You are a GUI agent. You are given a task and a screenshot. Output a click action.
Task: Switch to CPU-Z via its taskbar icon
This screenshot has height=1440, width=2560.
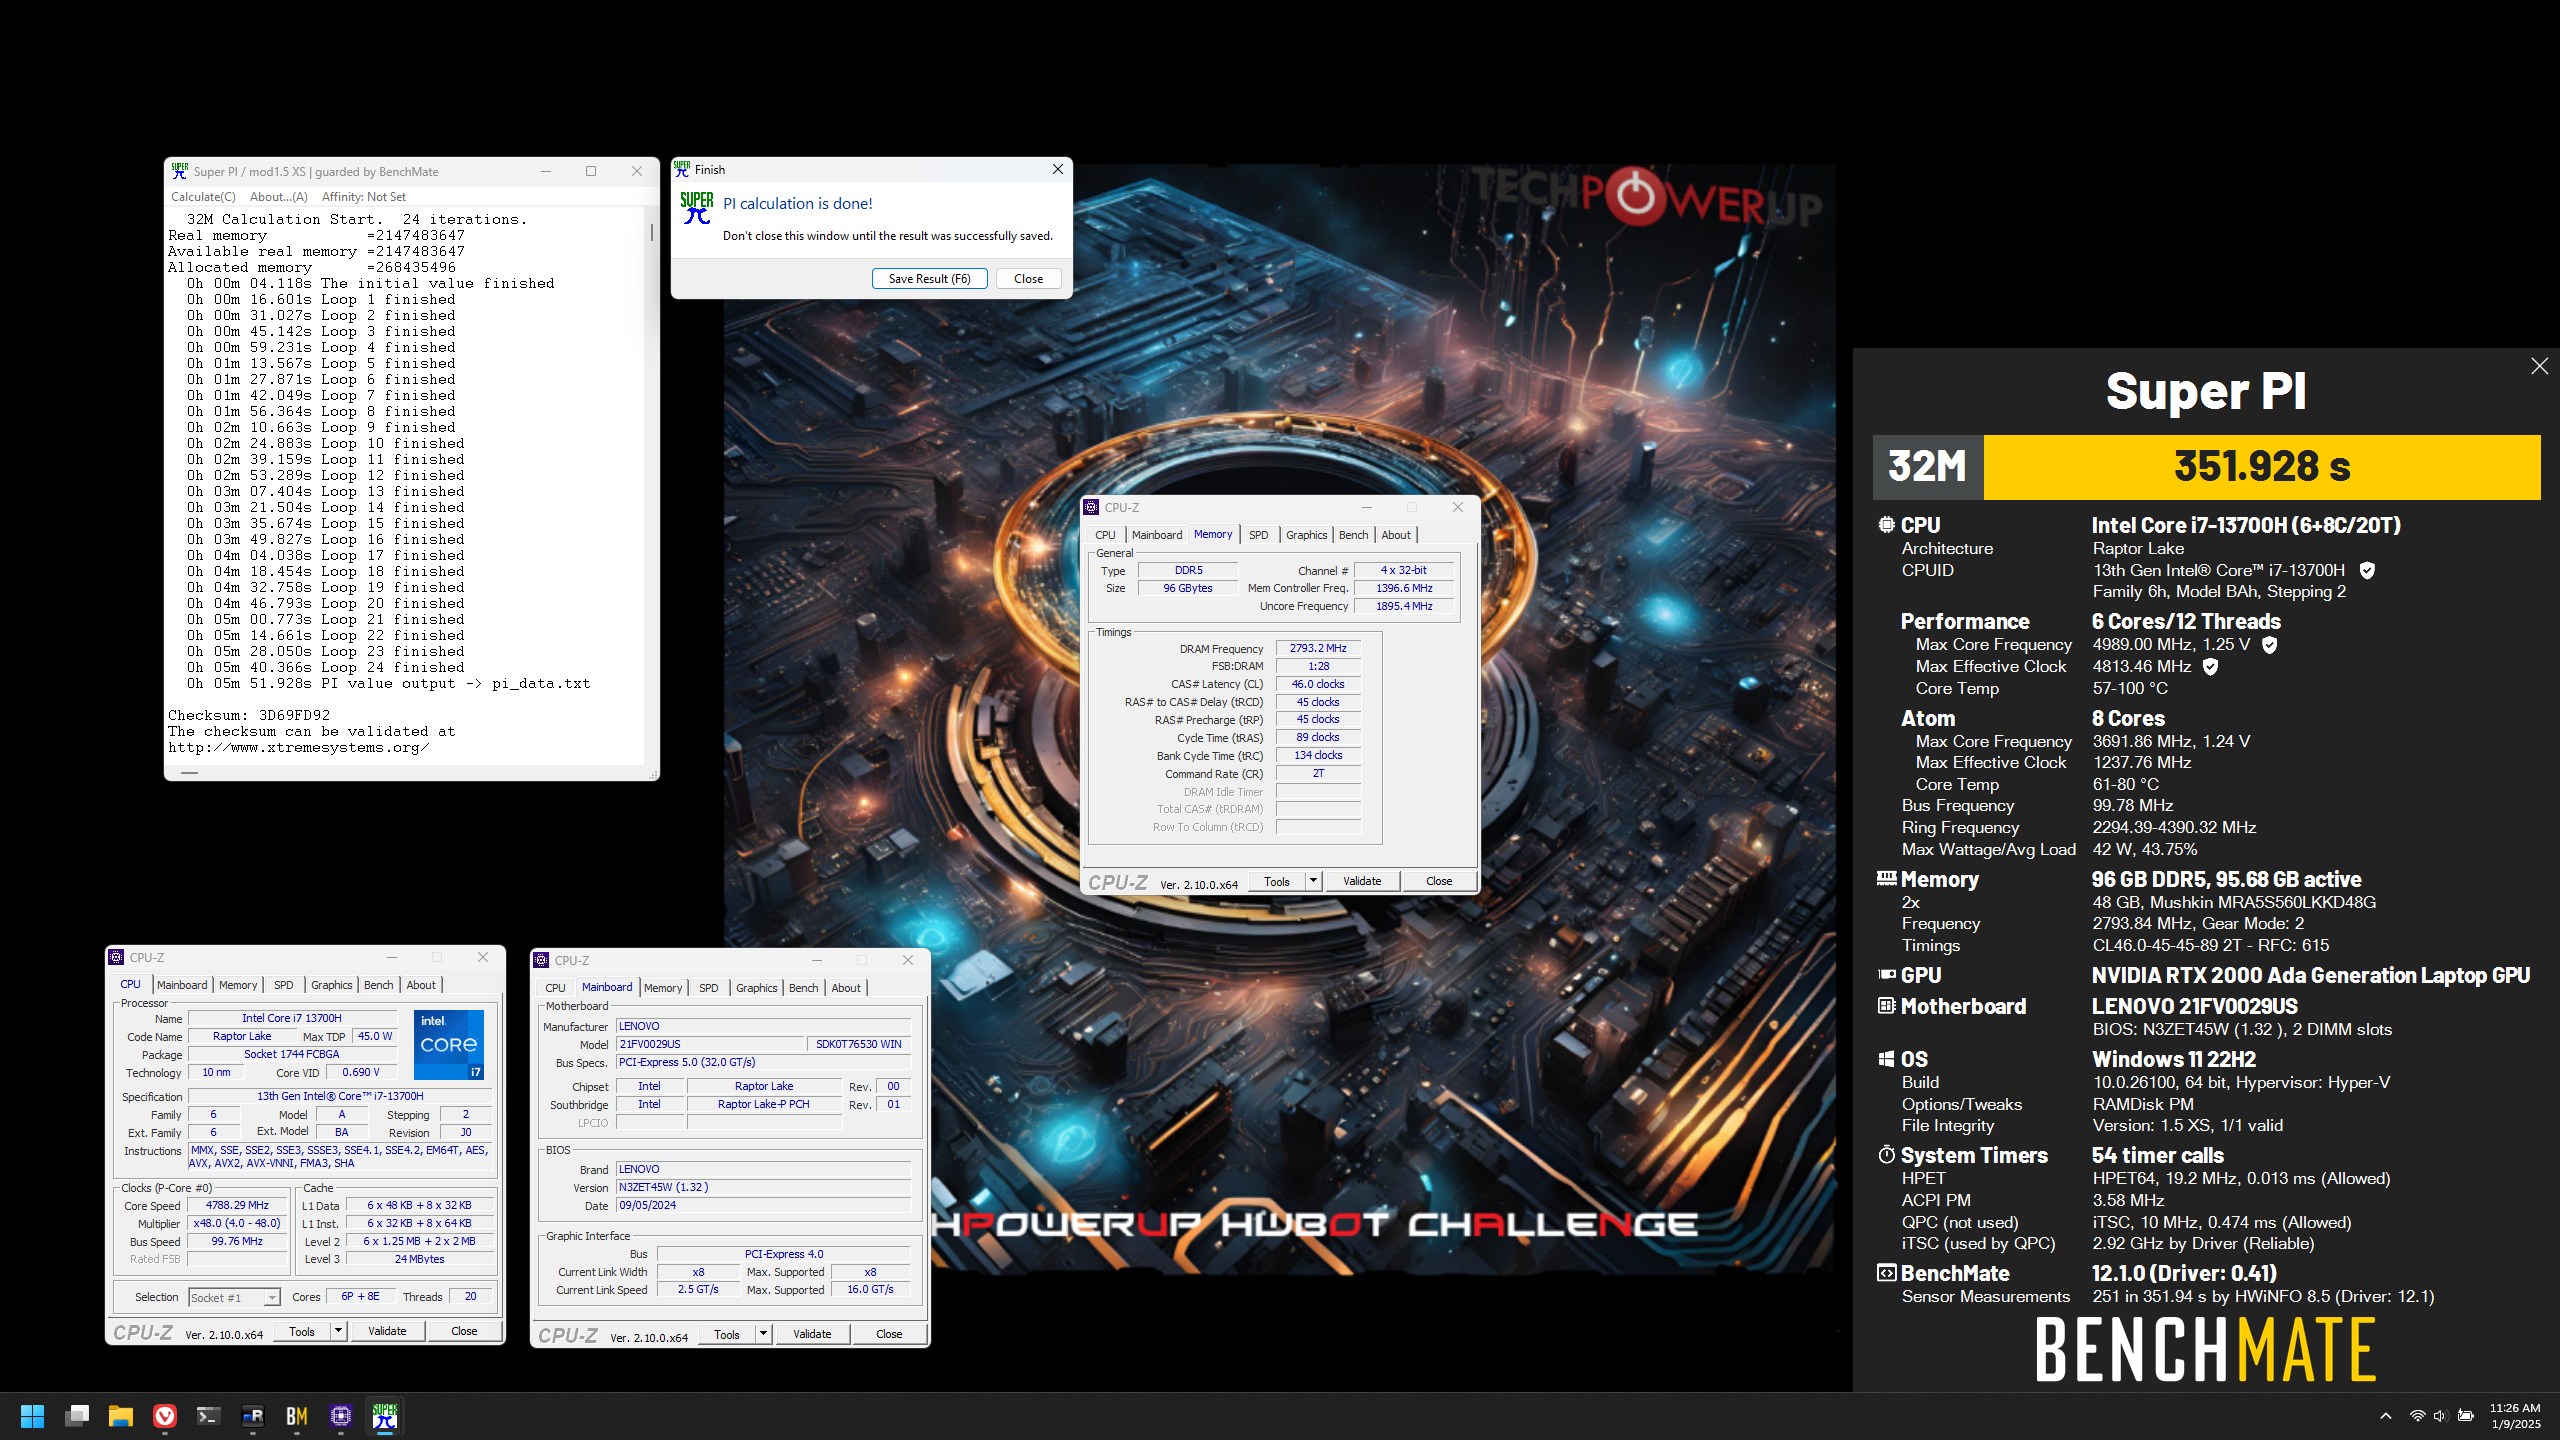(341, 1416)
